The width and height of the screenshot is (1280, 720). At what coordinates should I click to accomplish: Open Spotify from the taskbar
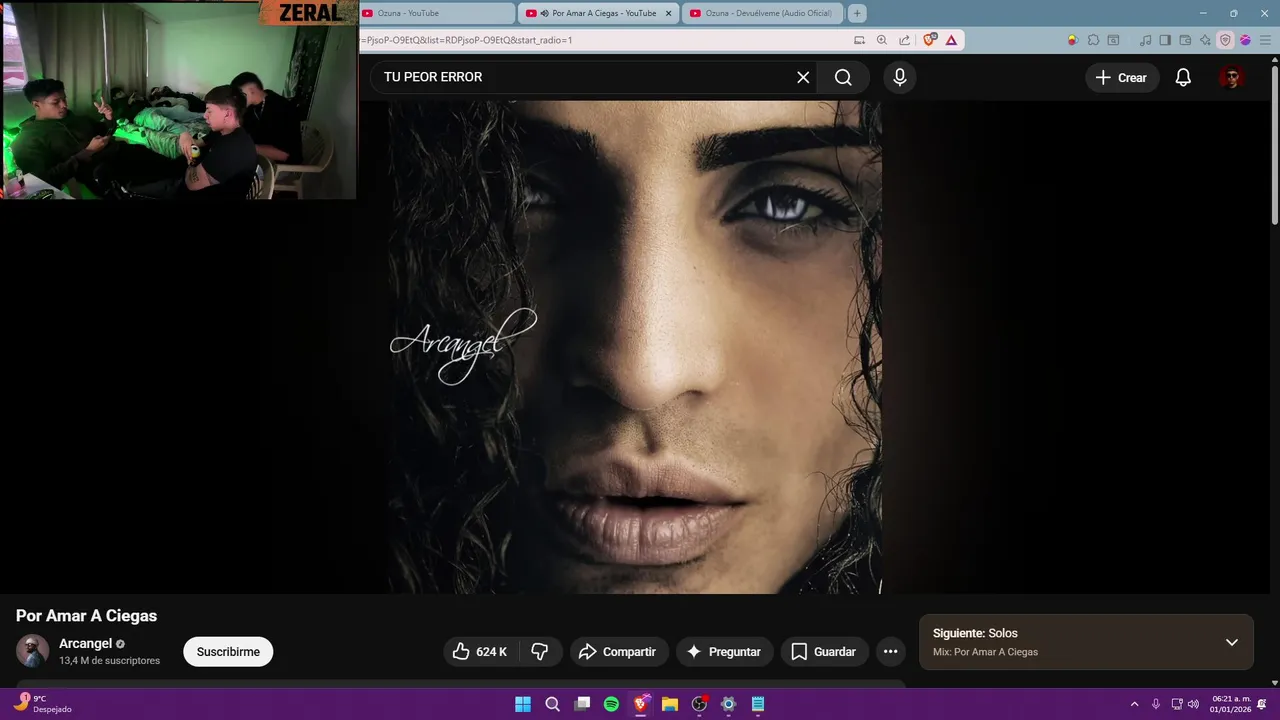611,704
